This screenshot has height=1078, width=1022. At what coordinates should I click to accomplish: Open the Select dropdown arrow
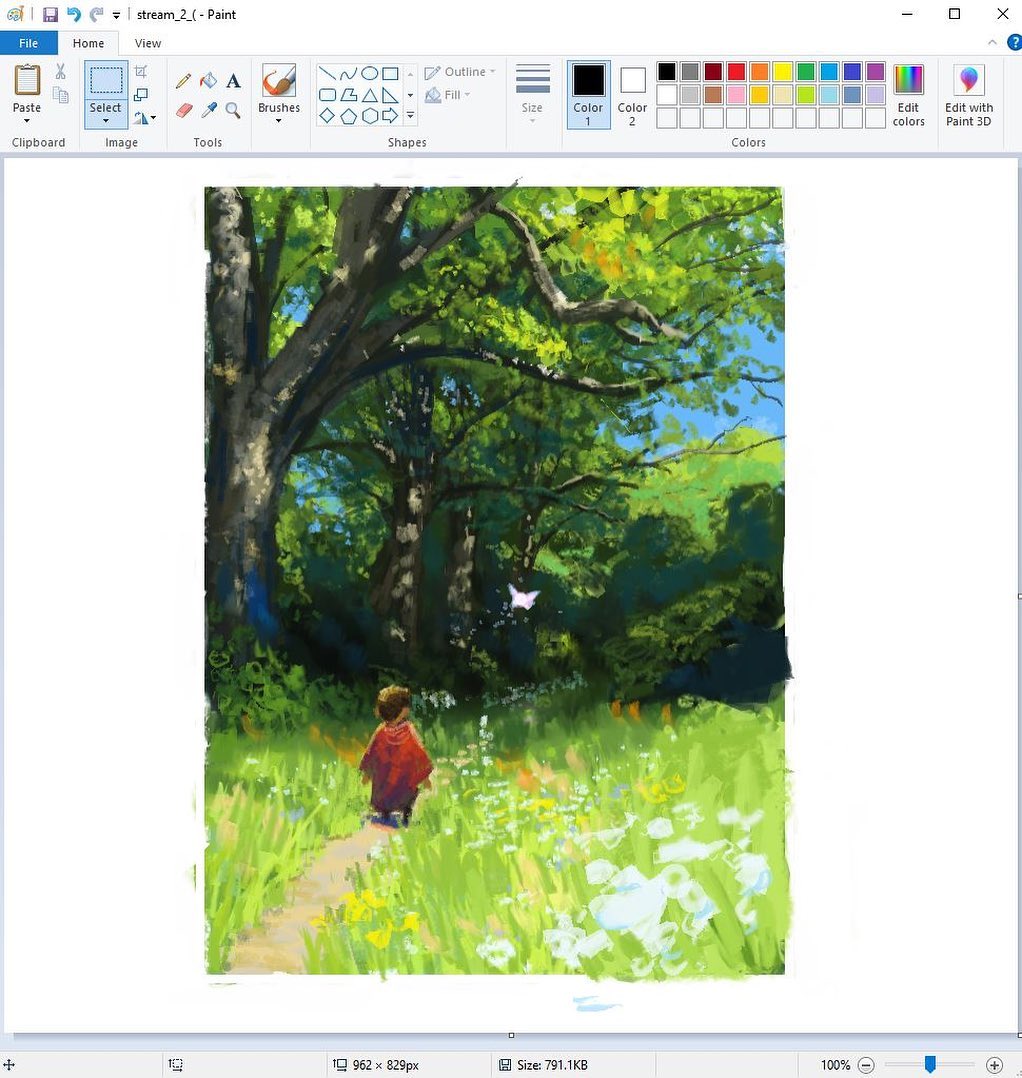coord(106,121)
